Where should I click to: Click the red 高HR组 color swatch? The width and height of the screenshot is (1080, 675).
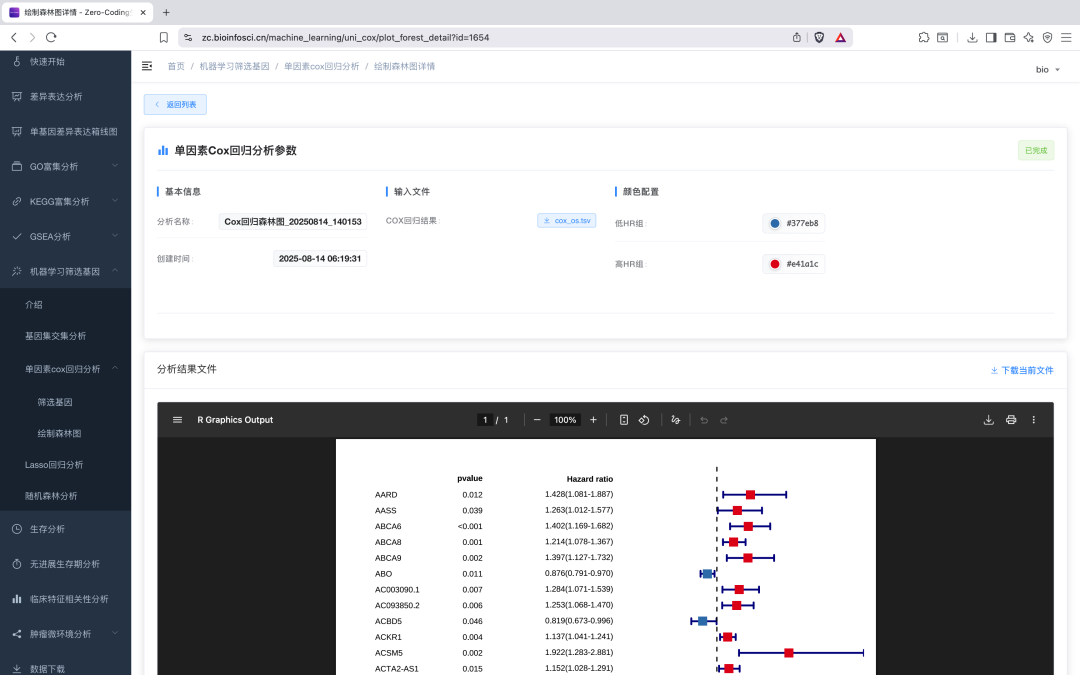774,264
